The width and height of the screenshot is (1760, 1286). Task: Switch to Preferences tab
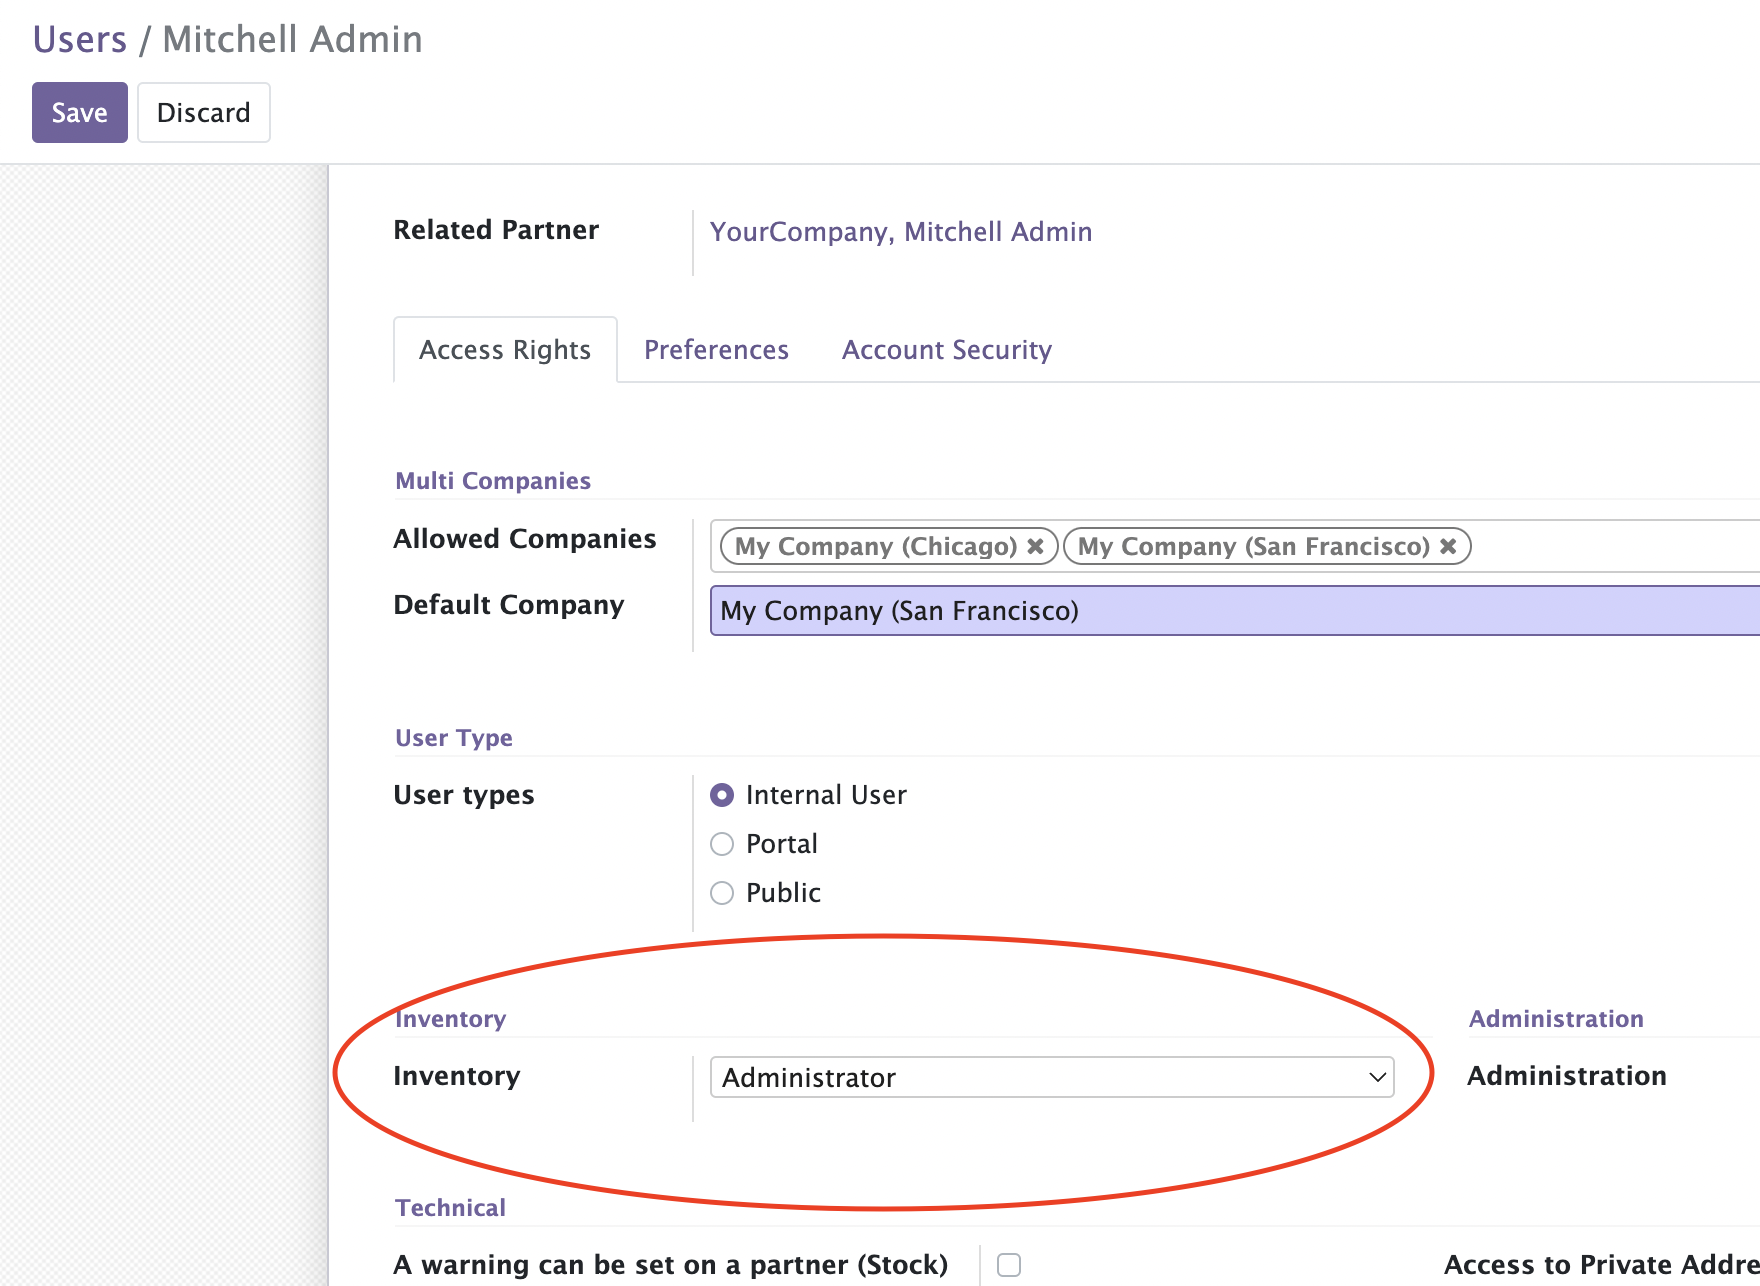716,350
